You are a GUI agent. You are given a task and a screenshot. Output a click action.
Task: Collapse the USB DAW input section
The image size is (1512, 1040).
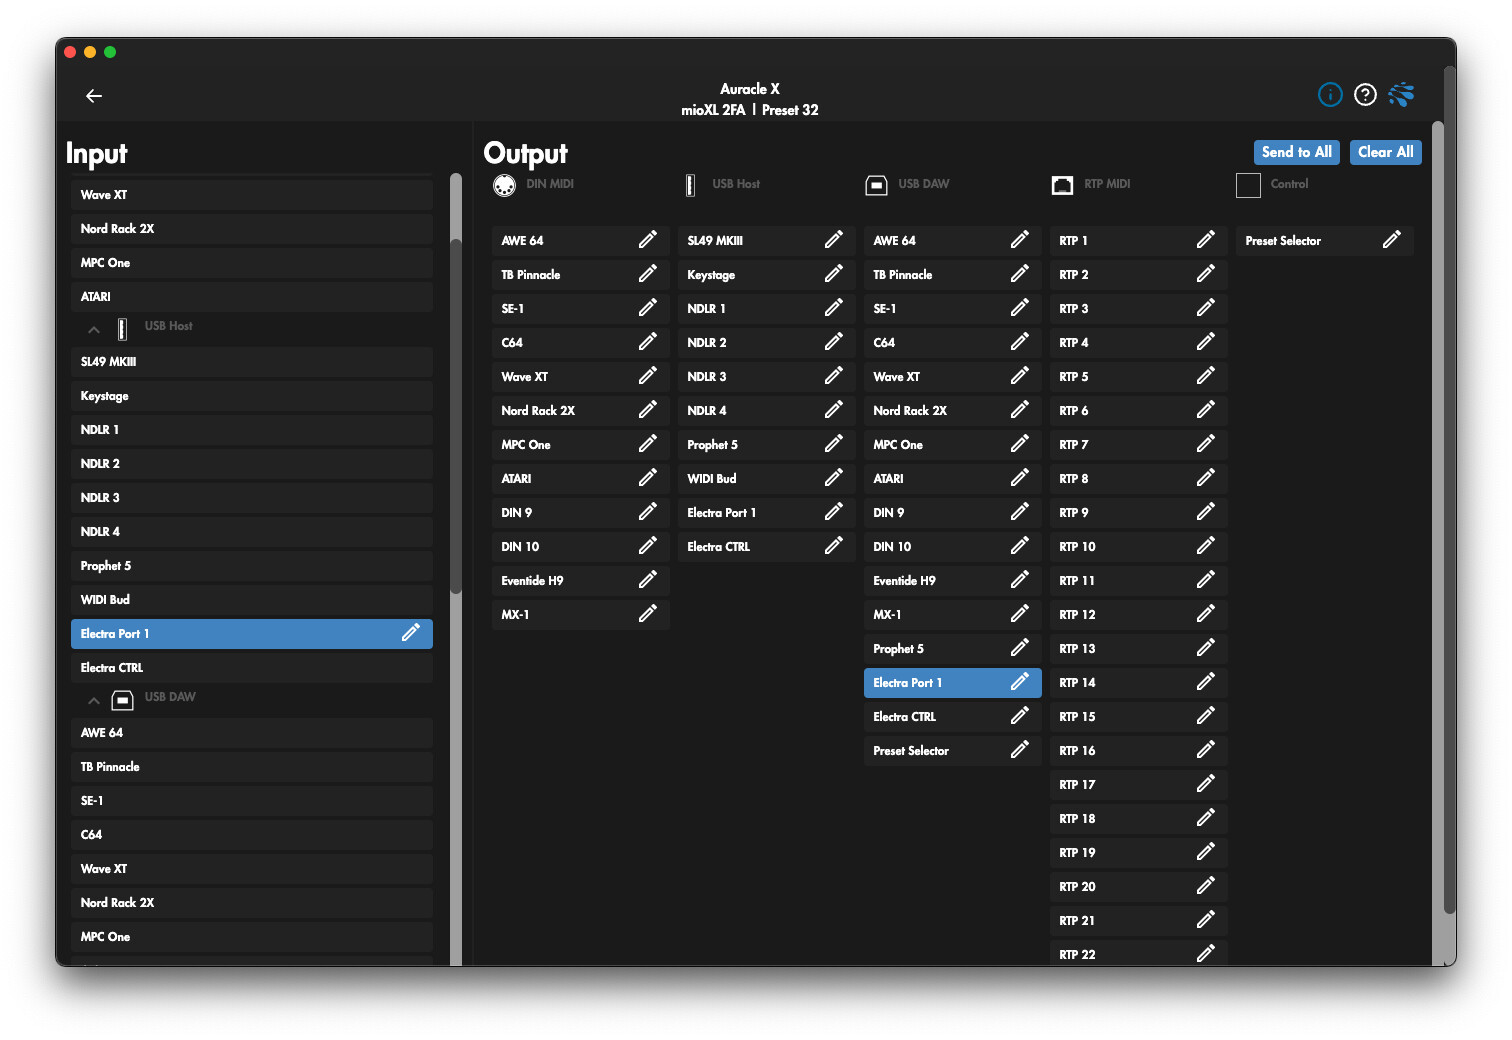(x=94, y=700)
